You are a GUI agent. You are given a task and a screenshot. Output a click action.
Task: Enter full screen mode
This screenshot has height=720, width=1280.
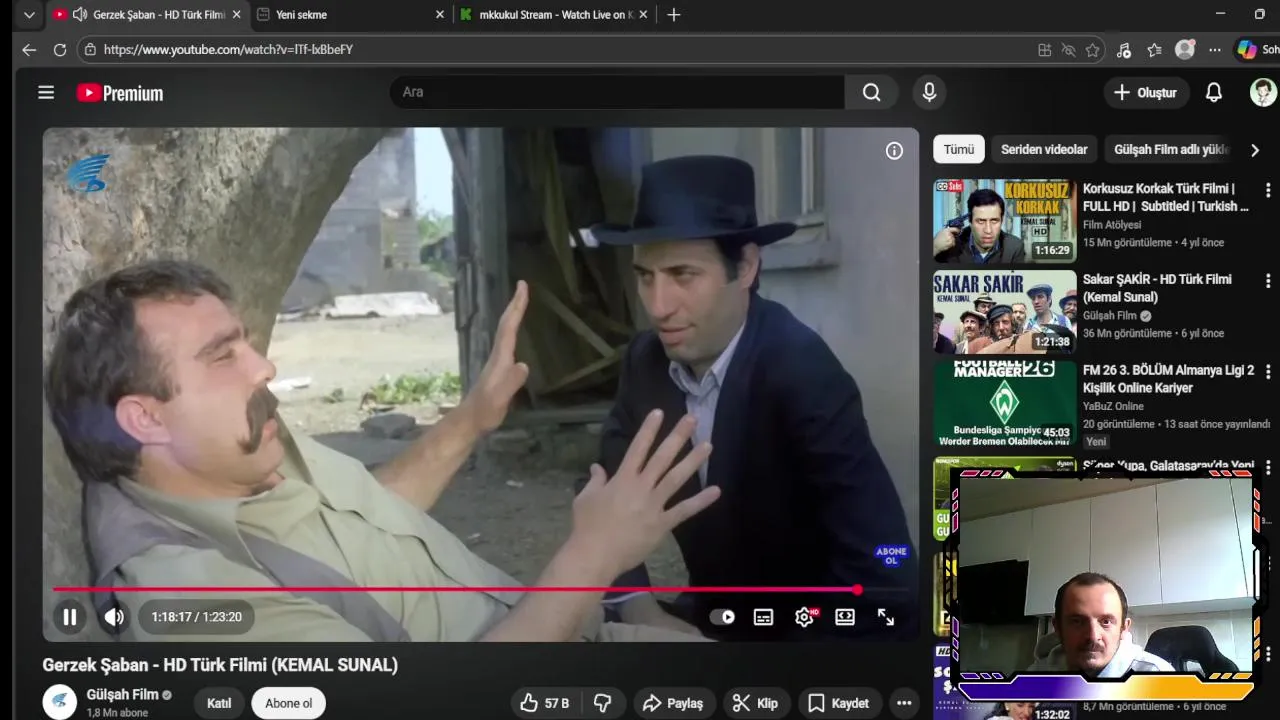886,617
